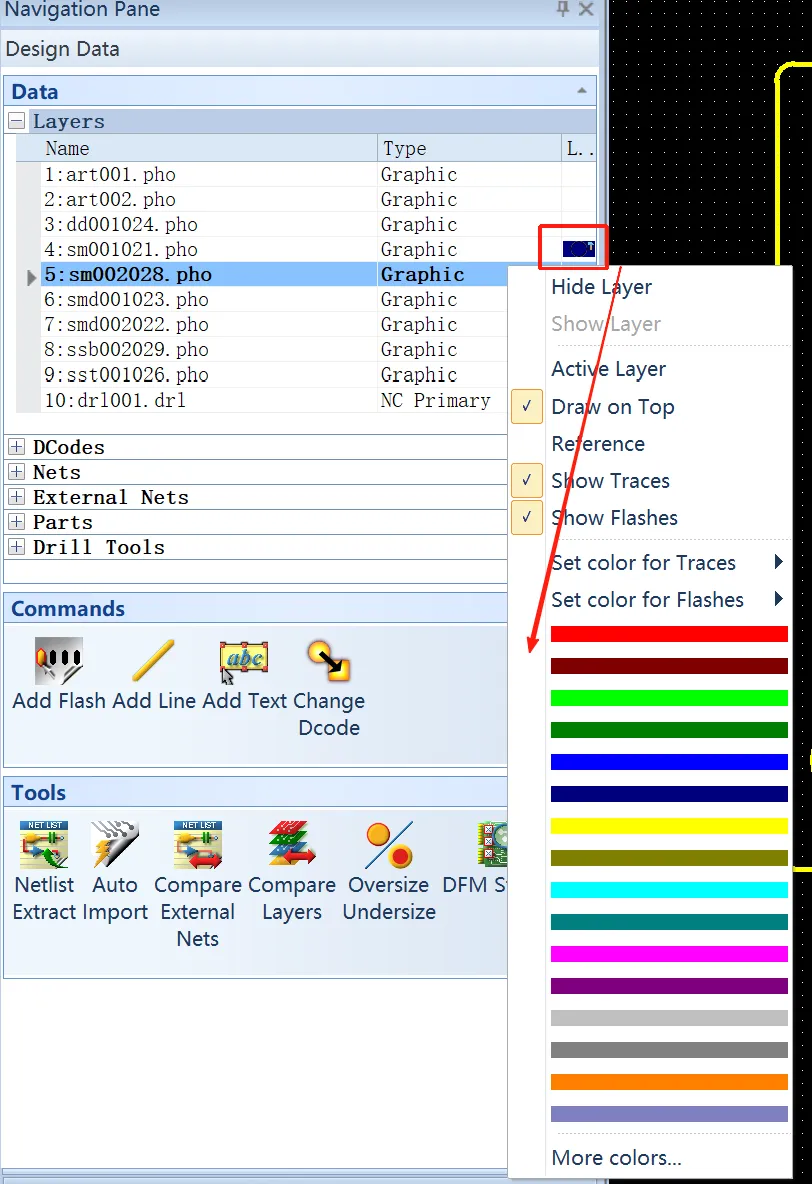Open the Netlist Extract tool
This screenshot has height=1184, width=812.
click(45, 845)
